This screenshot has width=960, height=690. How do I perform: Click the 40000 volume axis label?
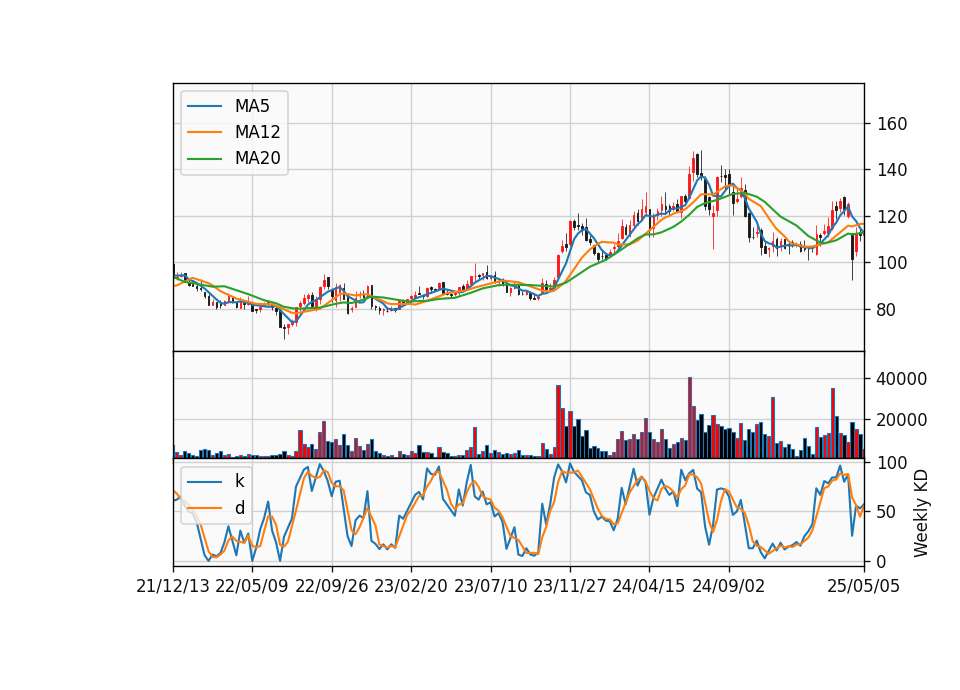902,379
